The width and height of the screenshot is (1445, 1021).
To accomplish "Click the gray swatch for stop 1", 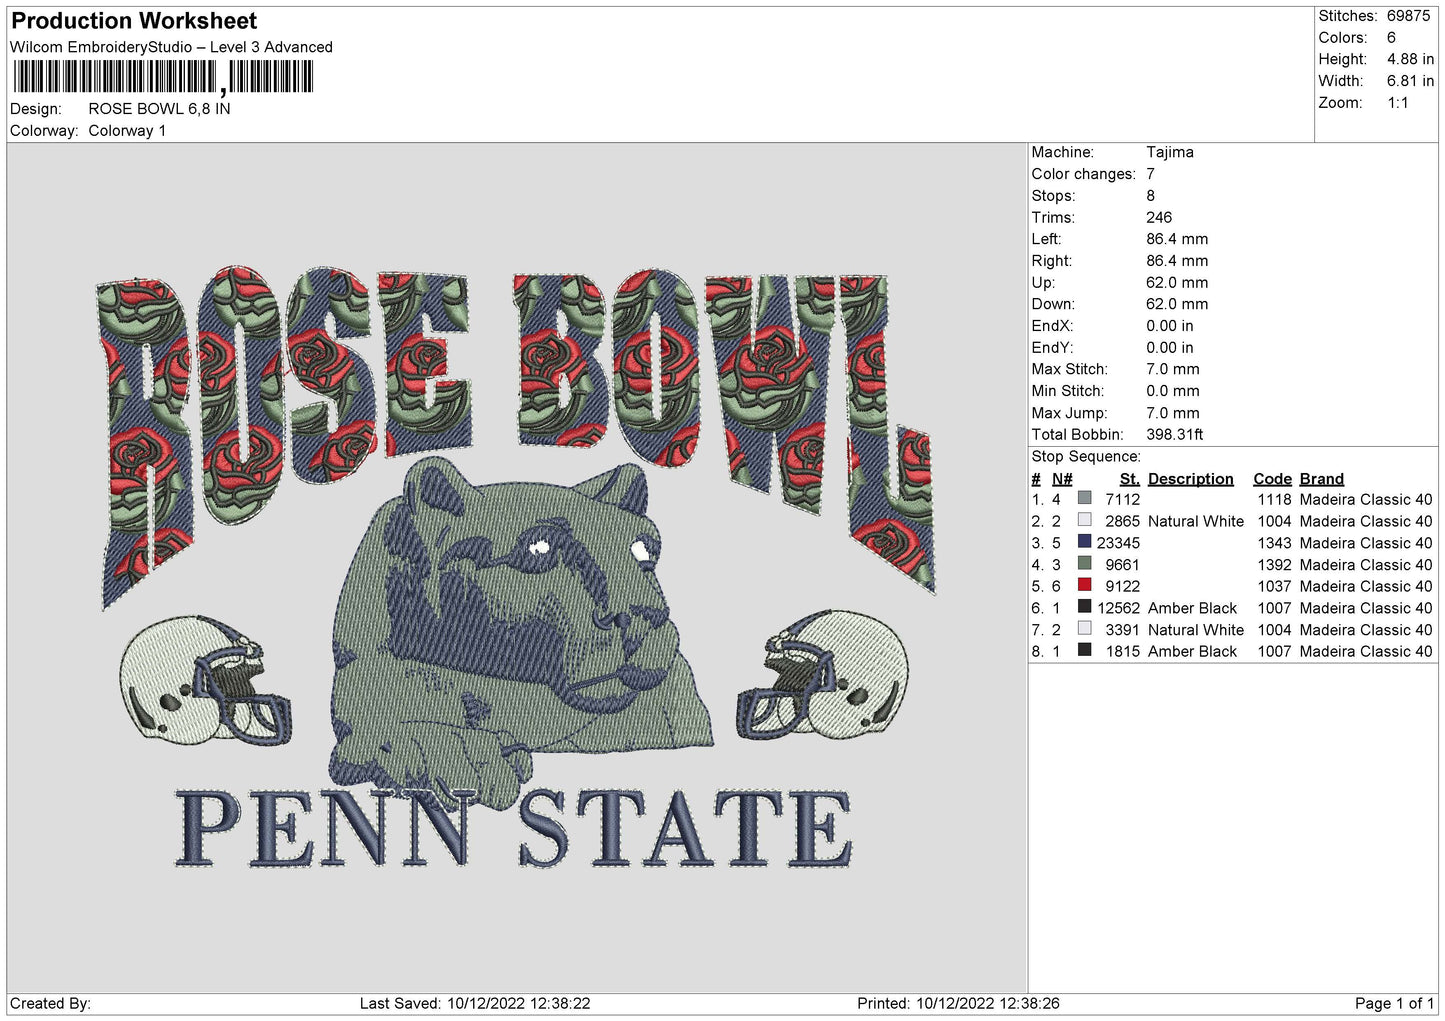I will [x=1084, y=498].
